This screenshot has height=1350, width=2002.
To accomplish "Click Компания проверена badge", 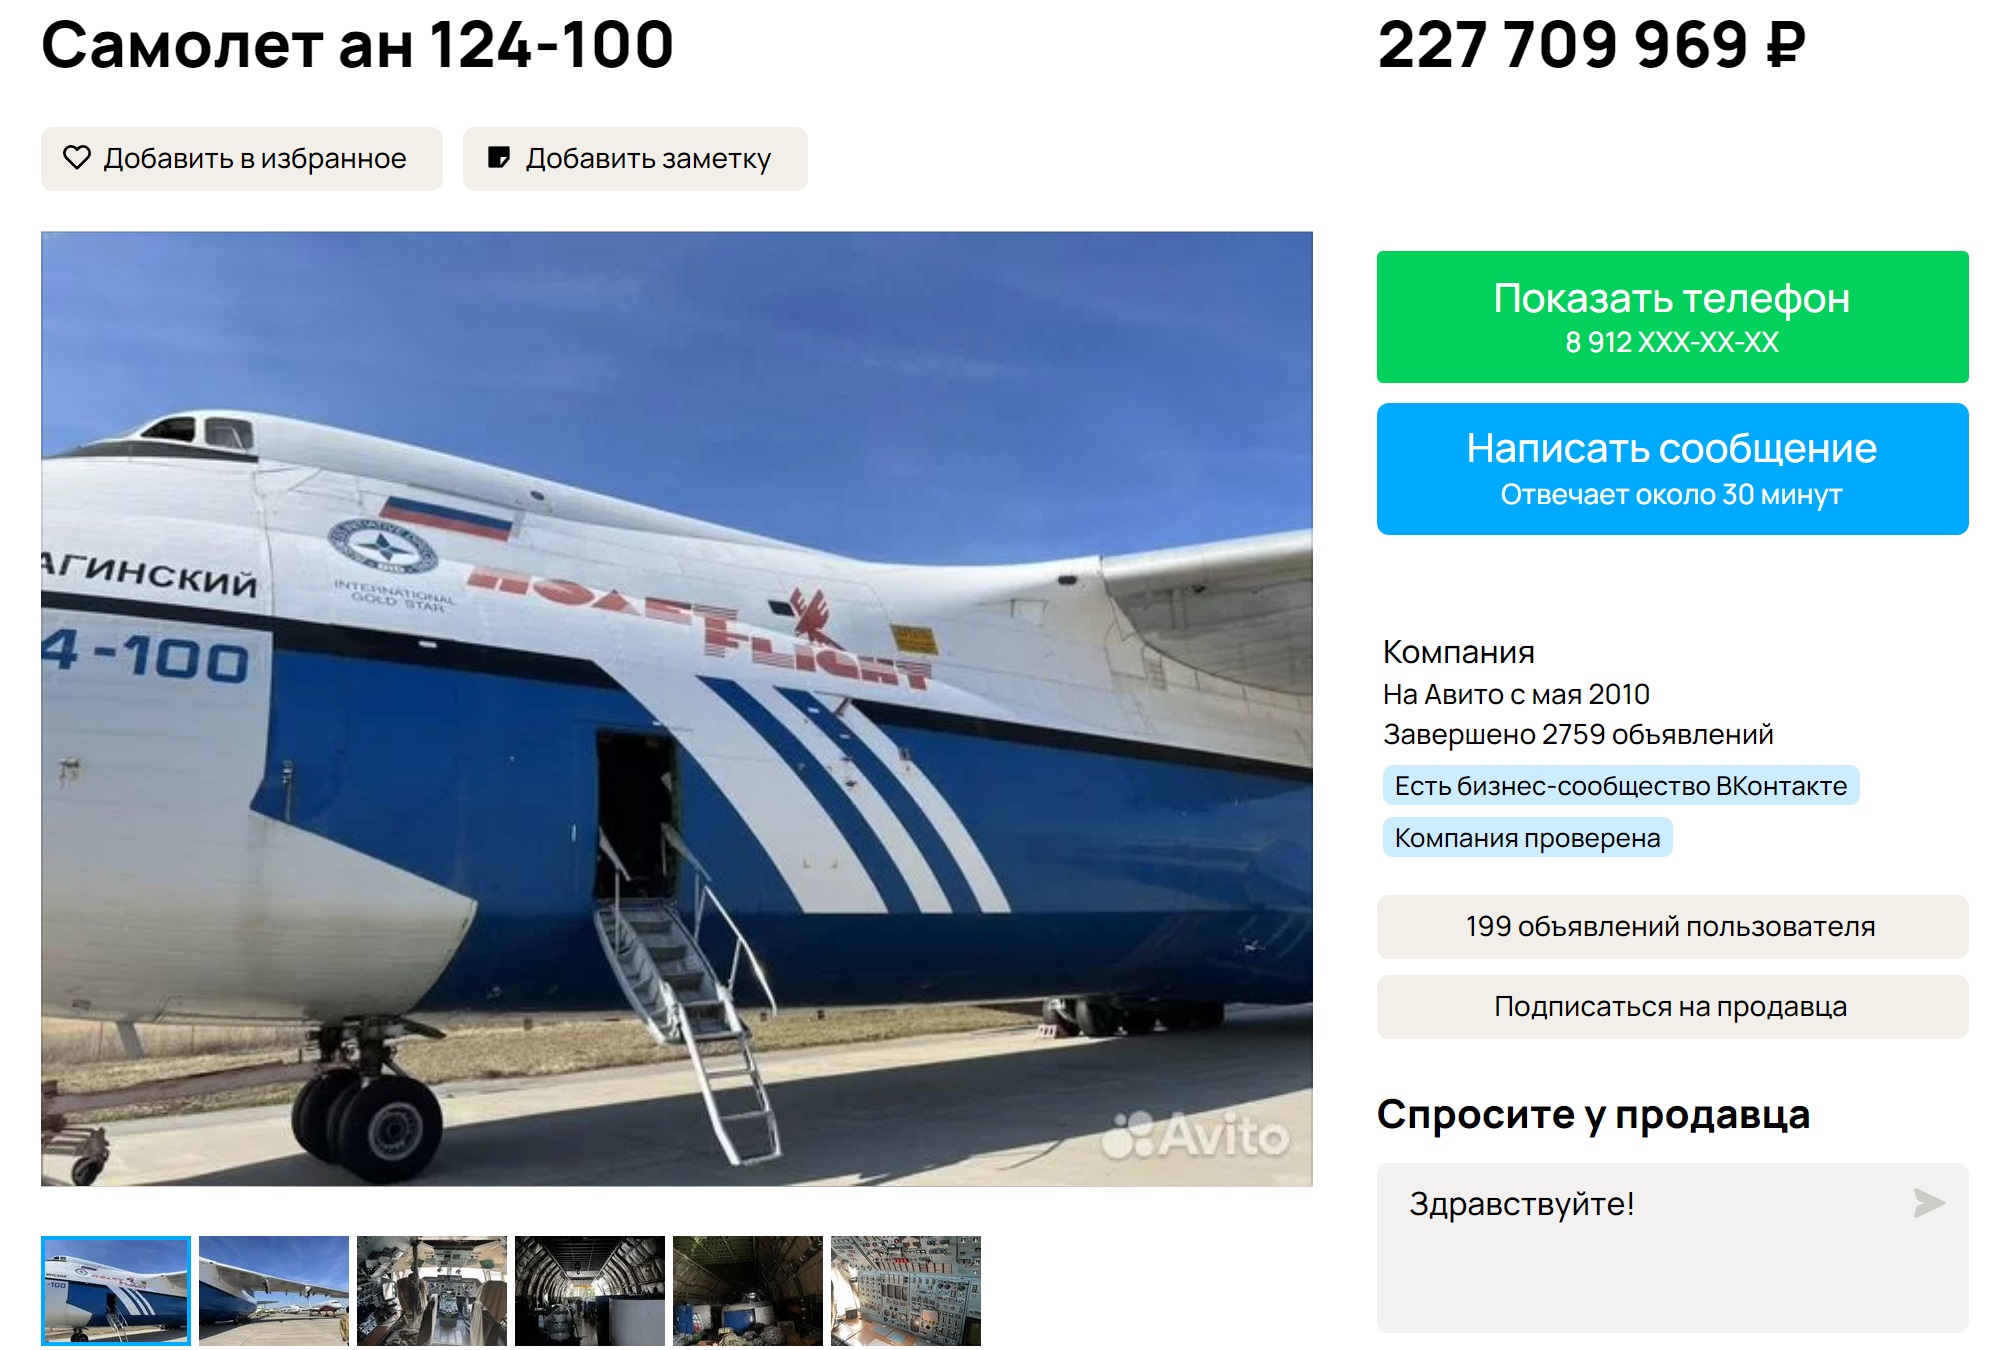I will pyautogui.click(x=1527, y=838).
